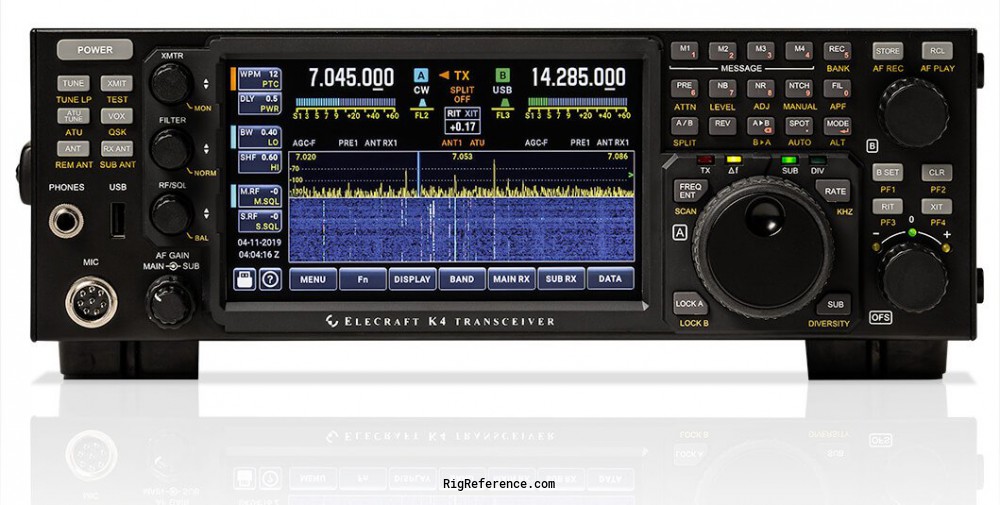Select the SHF 0.60 HI field

[x=260, y=162]
